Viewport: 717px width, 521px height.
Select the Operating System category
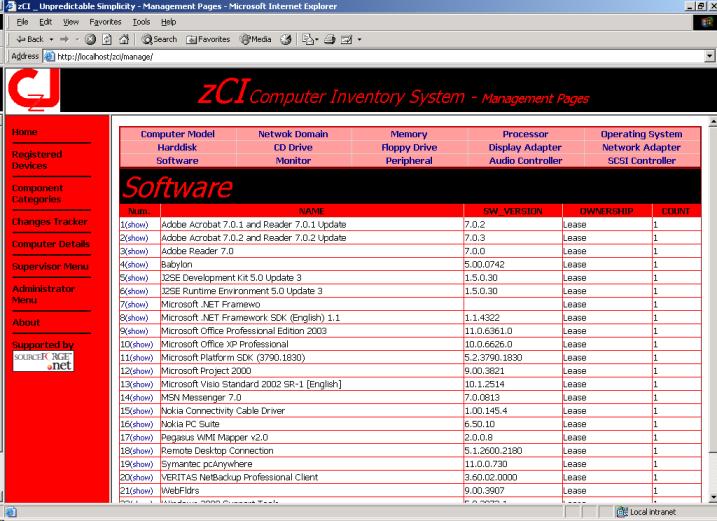point(642,134)
